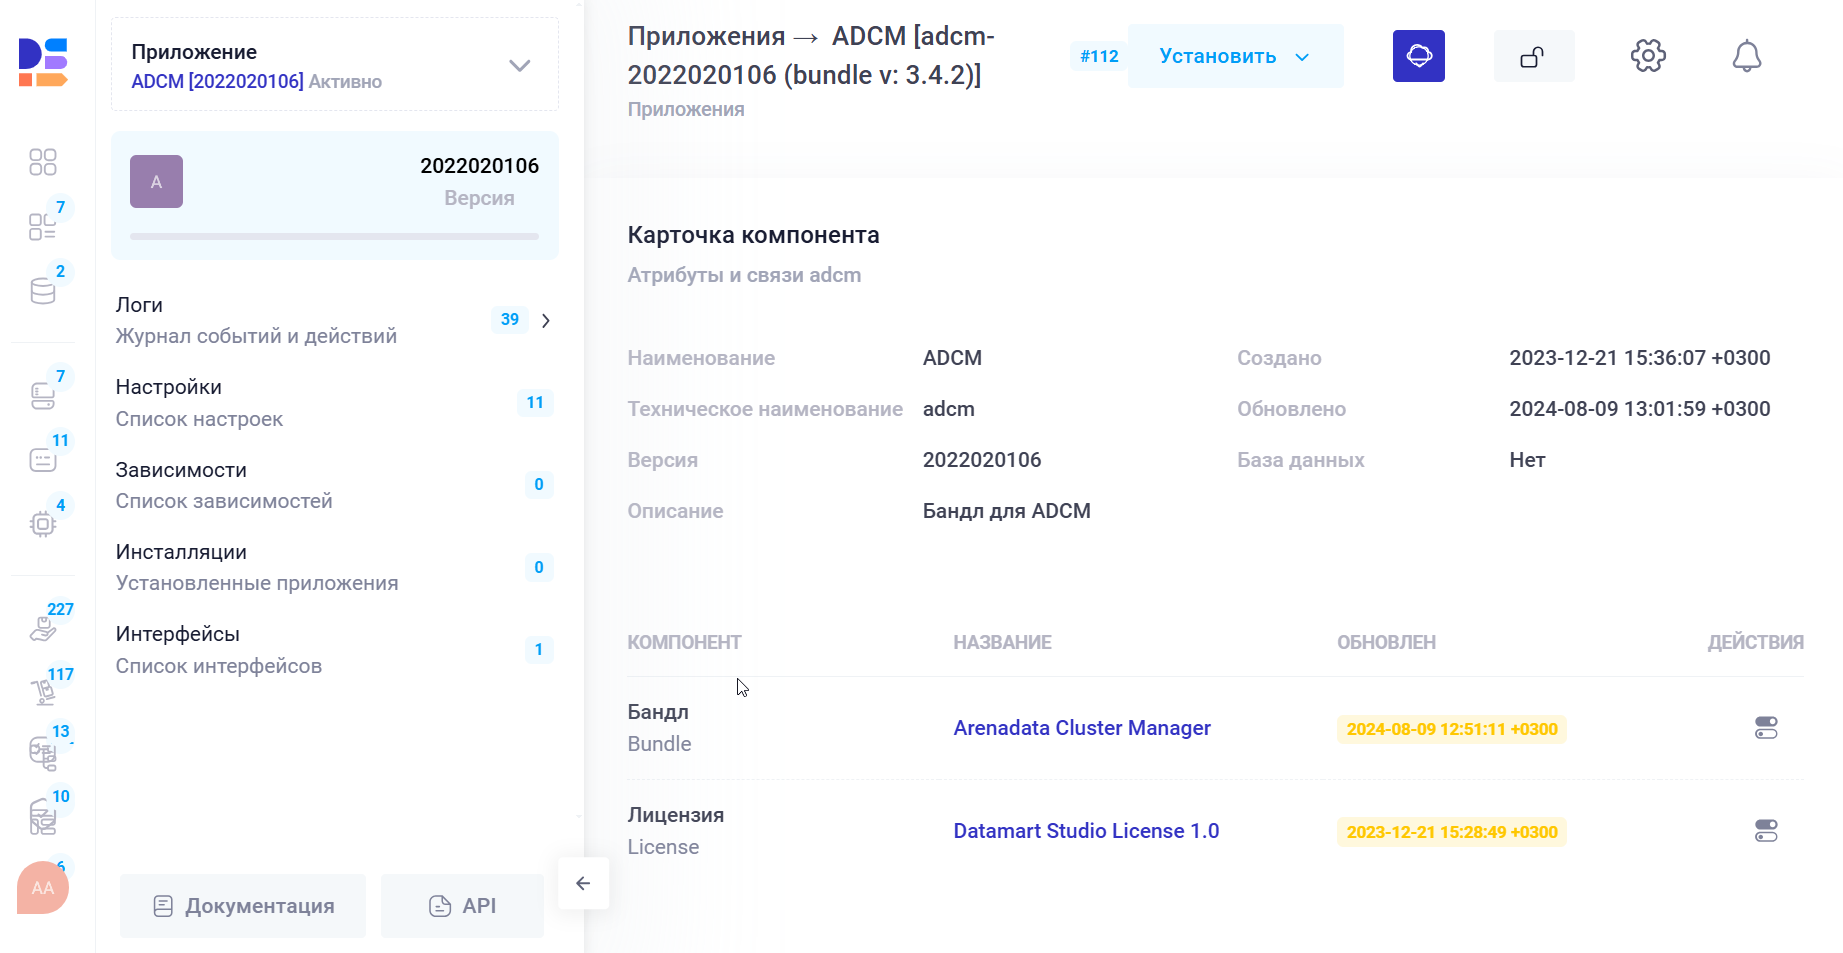Click the version progress bar under 2022020106
This screenshot has height=953, width=1843.
click(x=334, y=237)
